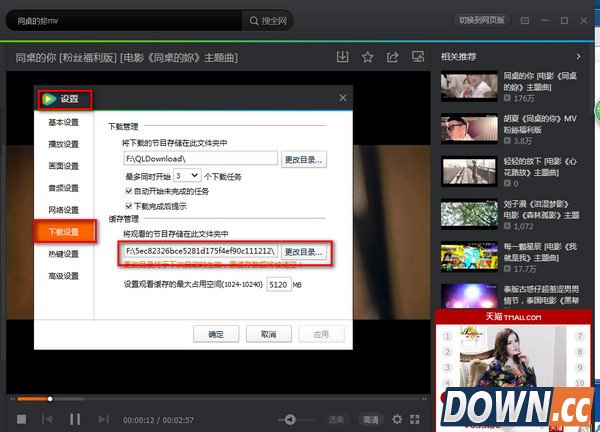Image resolution: width=600 pixels, height=432 pixels.
Task: Open the 网络设置 tab
Action: [x=64, y=210]
